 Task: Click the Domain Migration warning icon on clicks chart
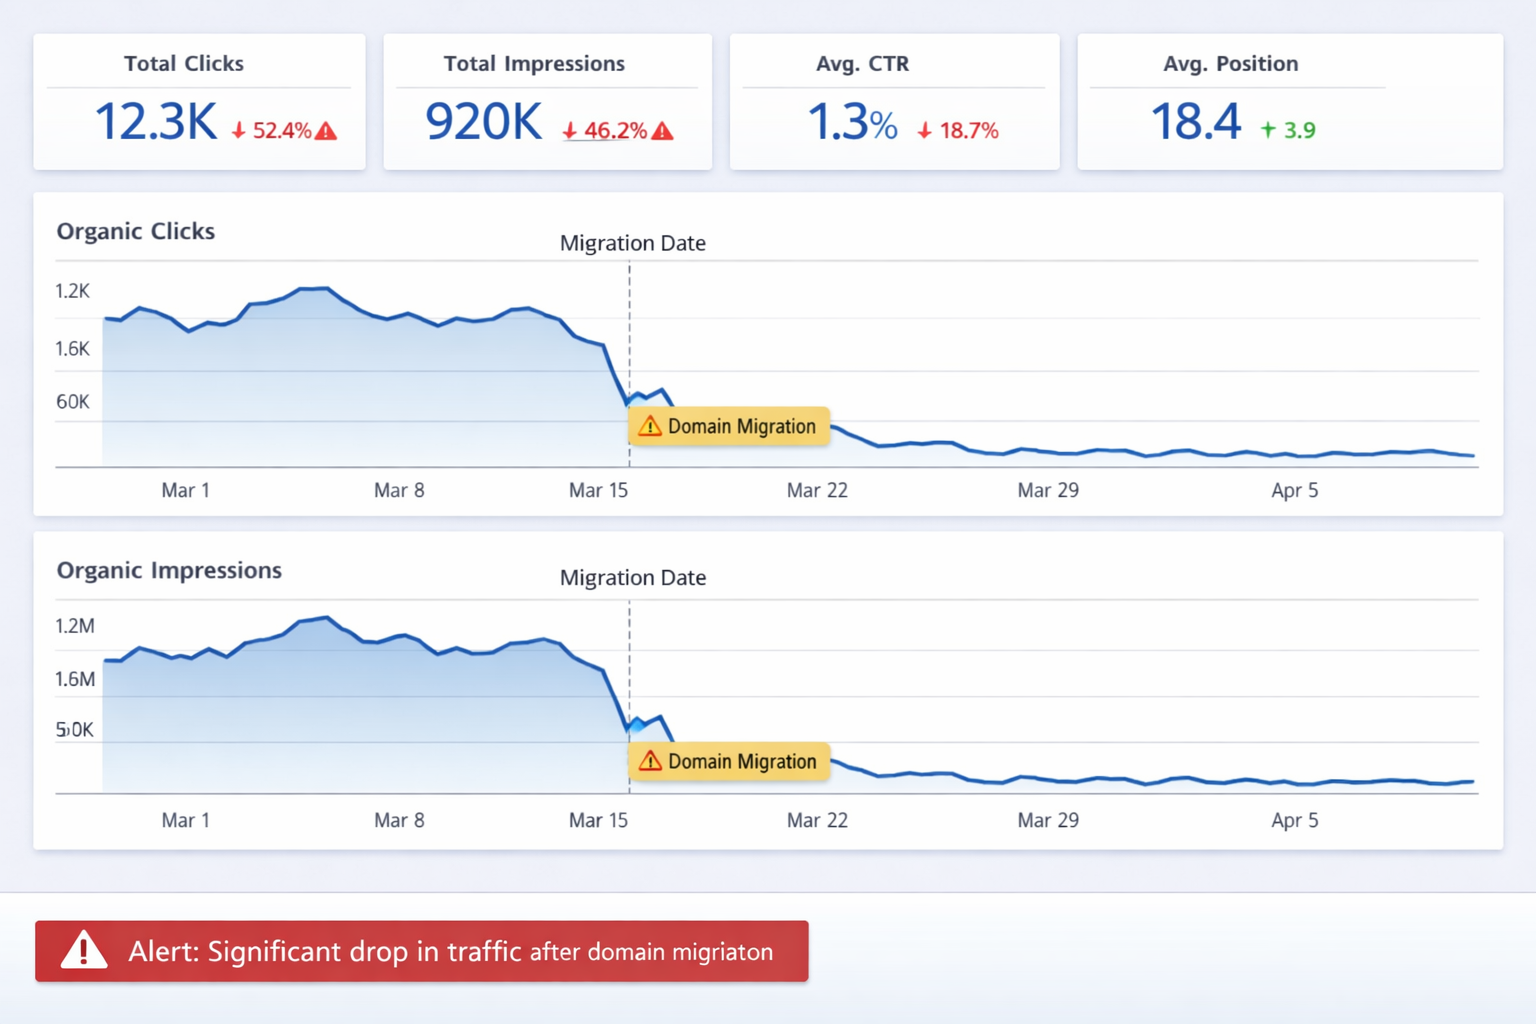(650, 426)
